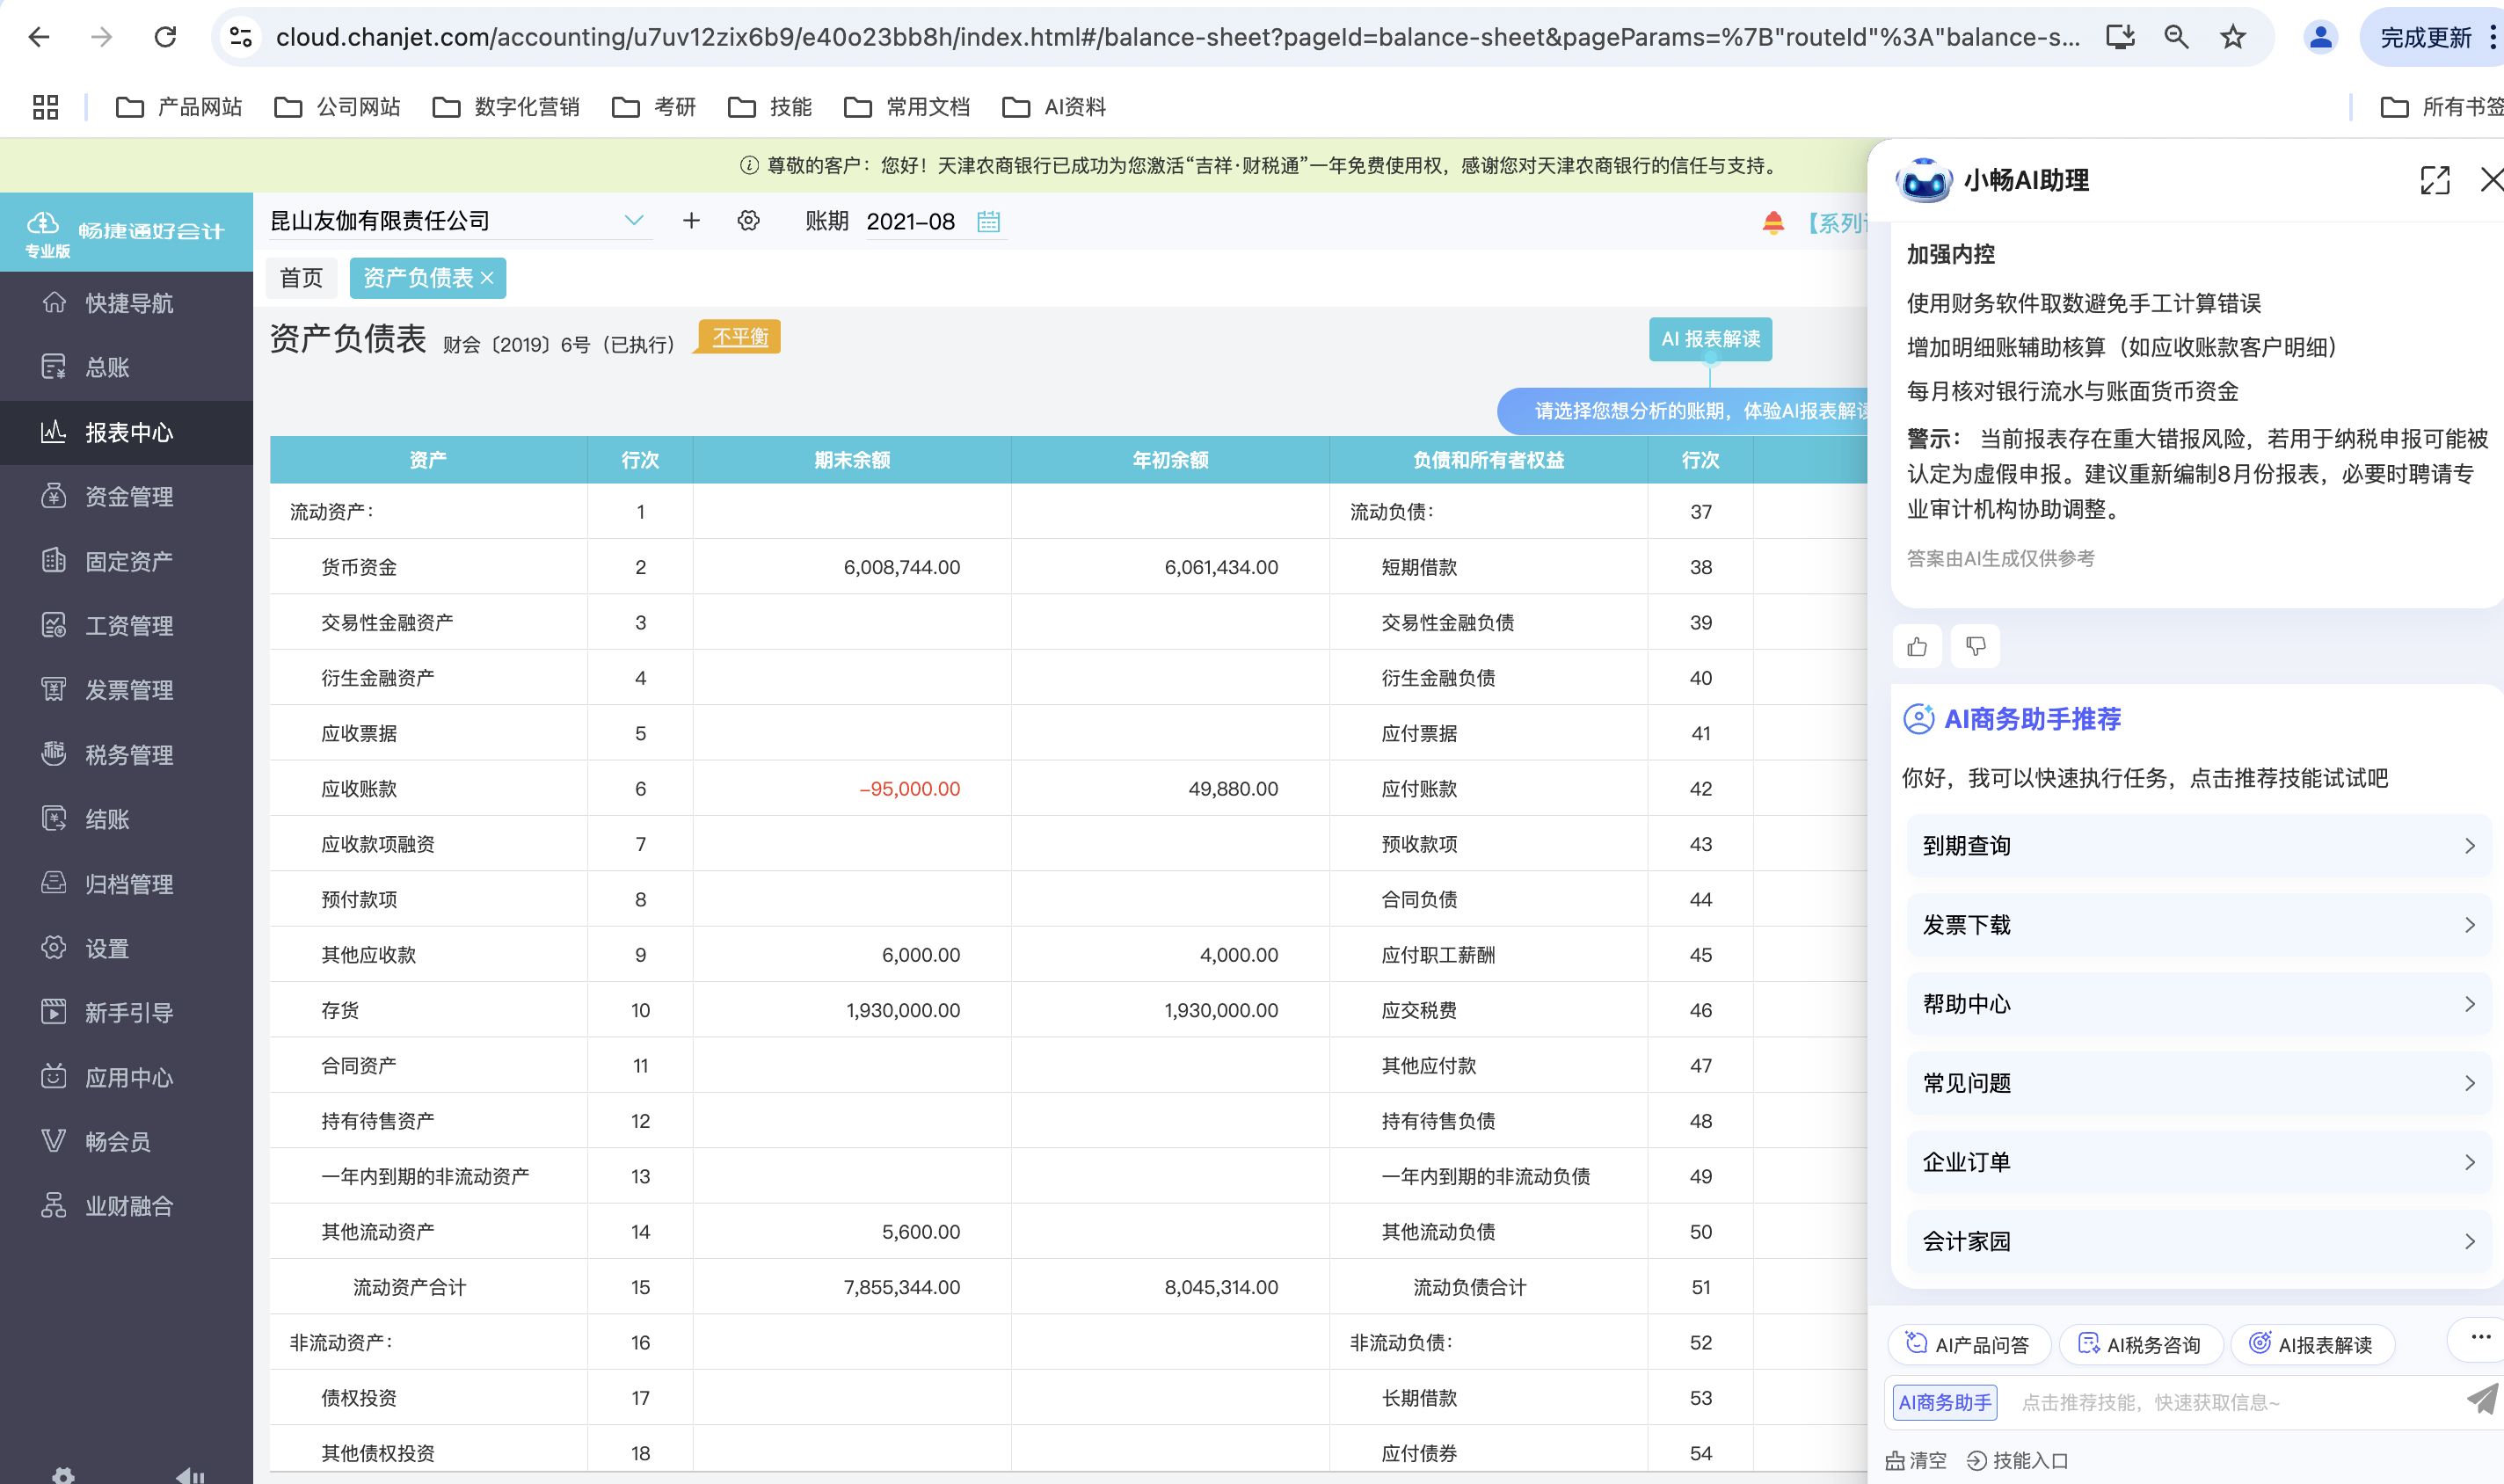Screen dimensions: 2504x1484
Task: Open more options next to AI报表解读 chip
Action: click(2480, 1338)
